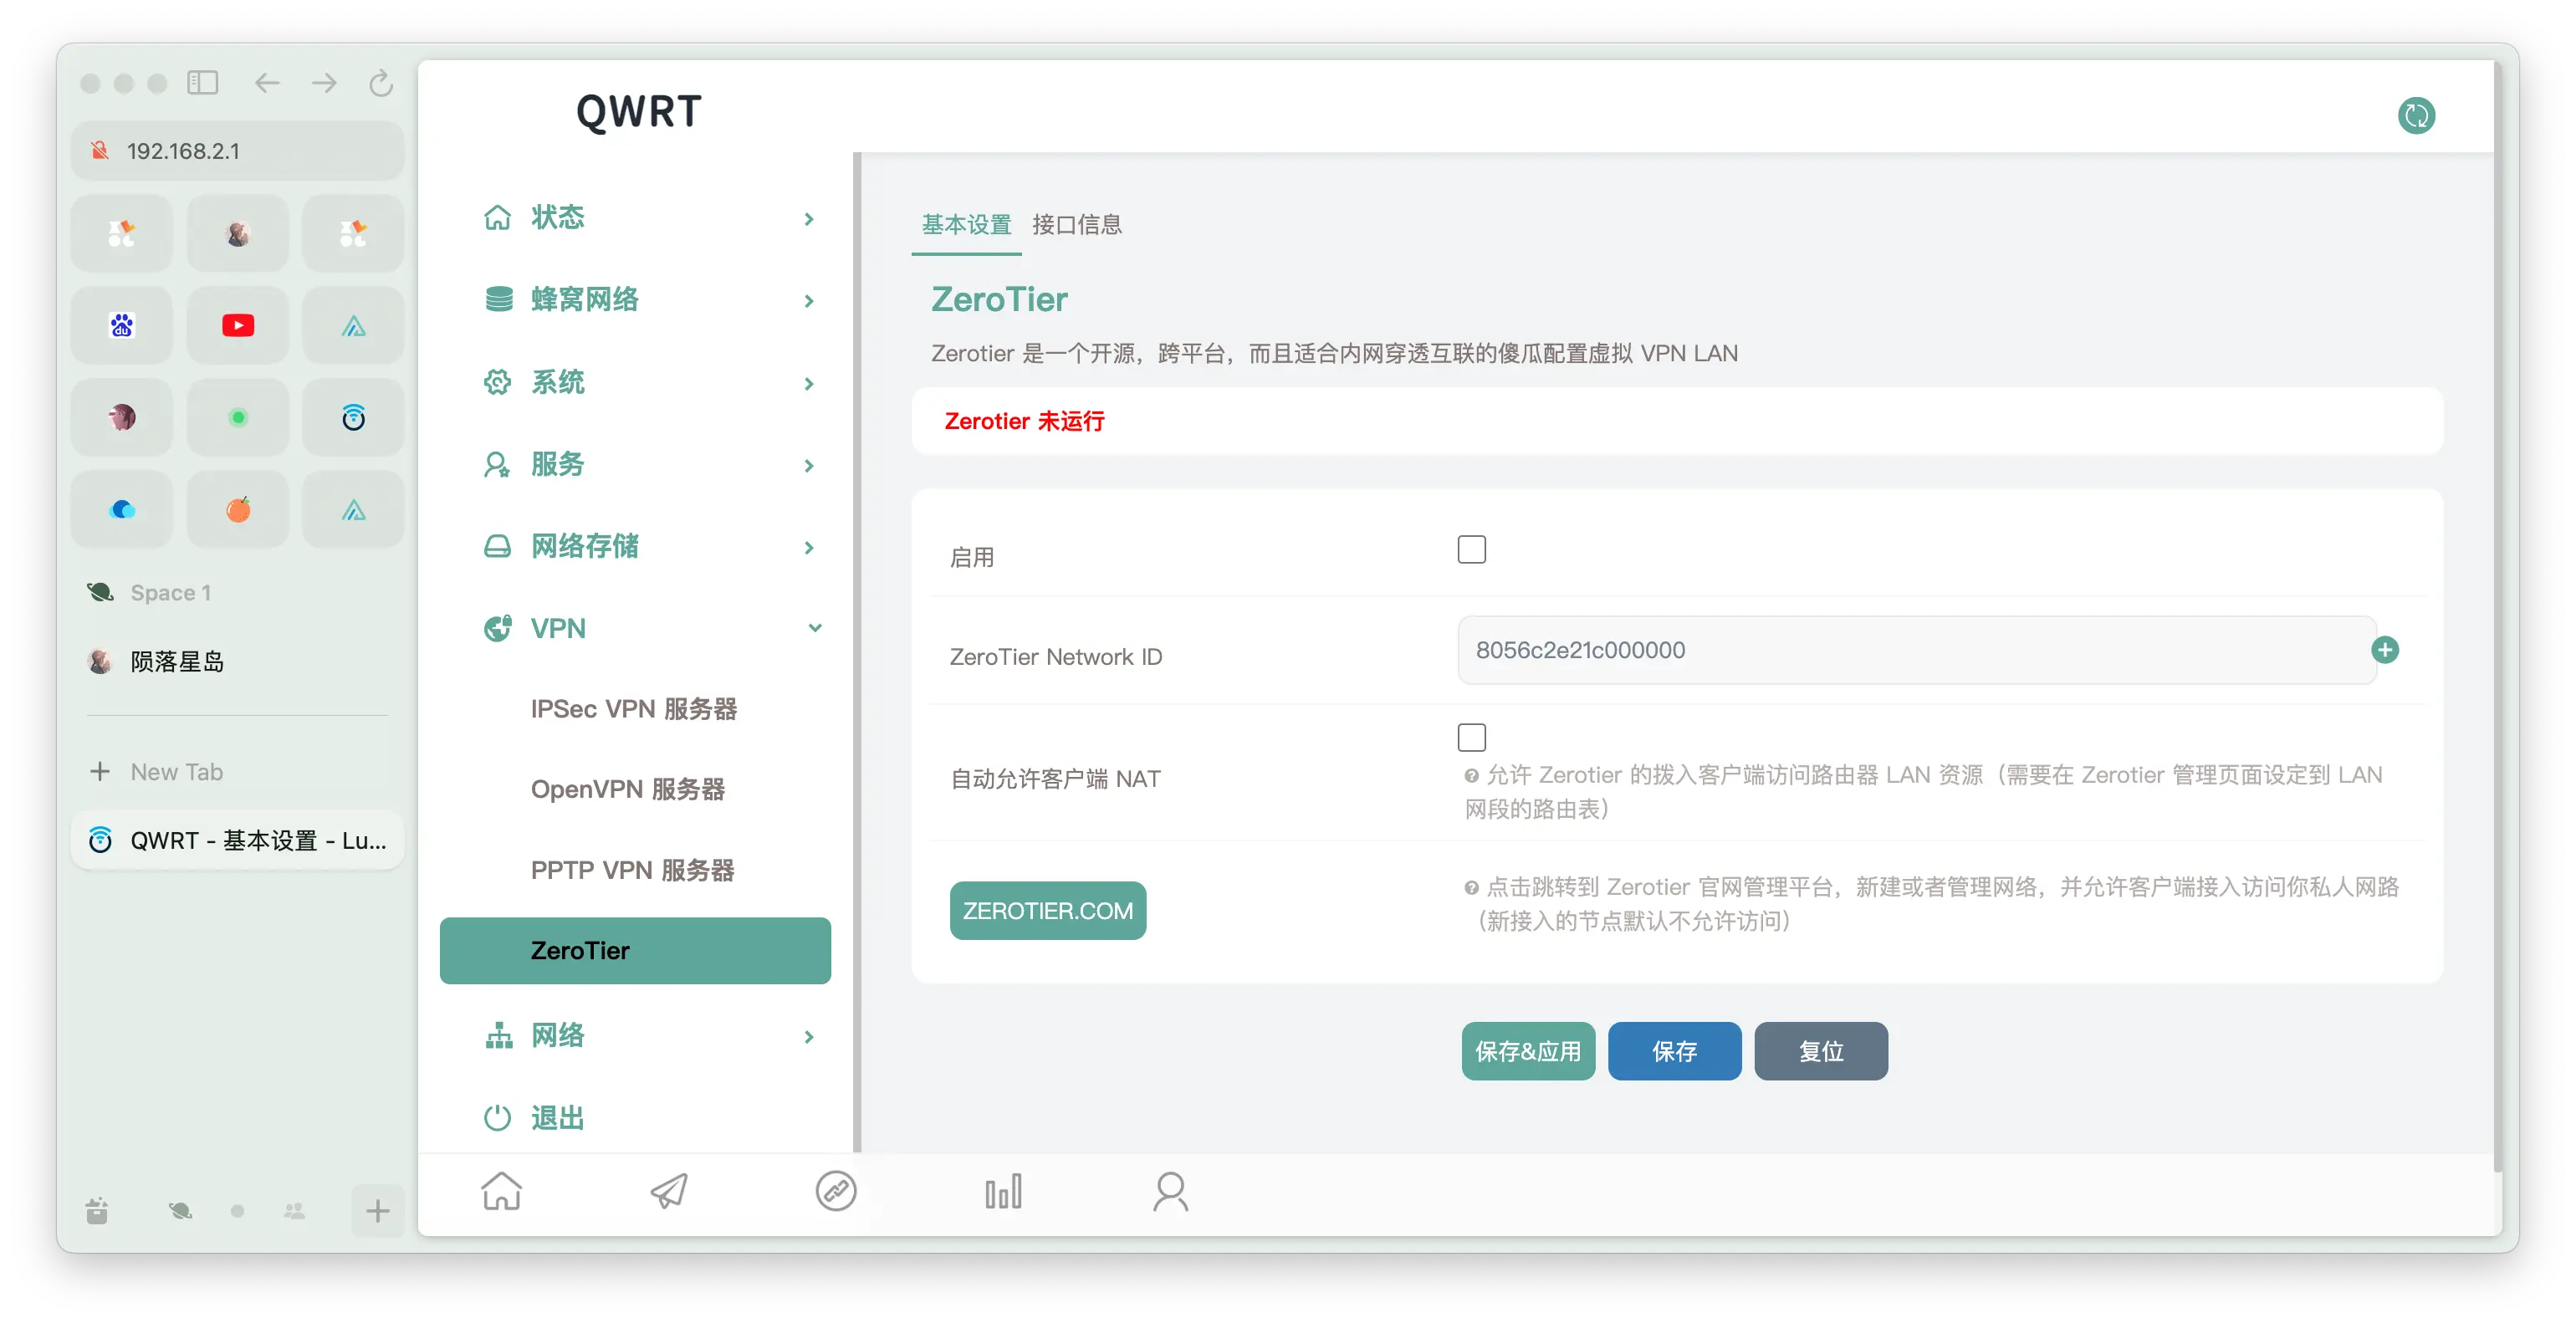The width and height of the screenshot is (2576, 1323).
Task: Toggle the browser sidebar panel icon
Action: pyautogui.click(x=203, y=83)
